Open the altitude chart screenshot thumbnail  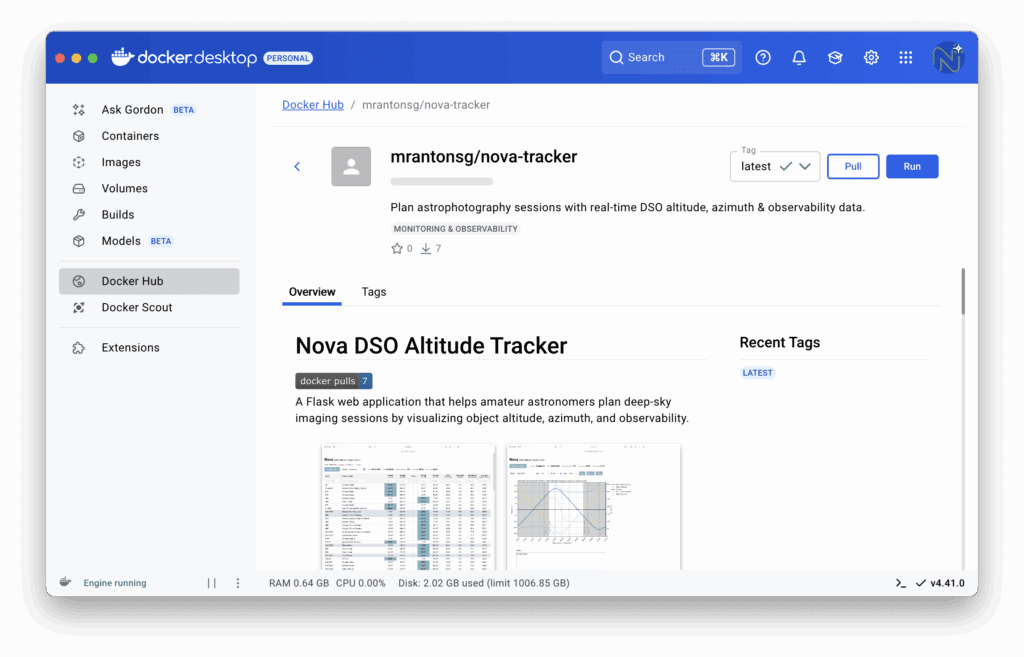(594, 507)
